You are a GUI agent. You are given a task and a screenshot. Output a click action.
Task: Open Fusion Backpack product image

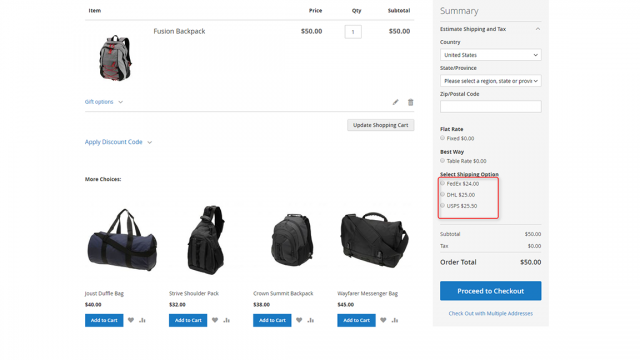116,58
